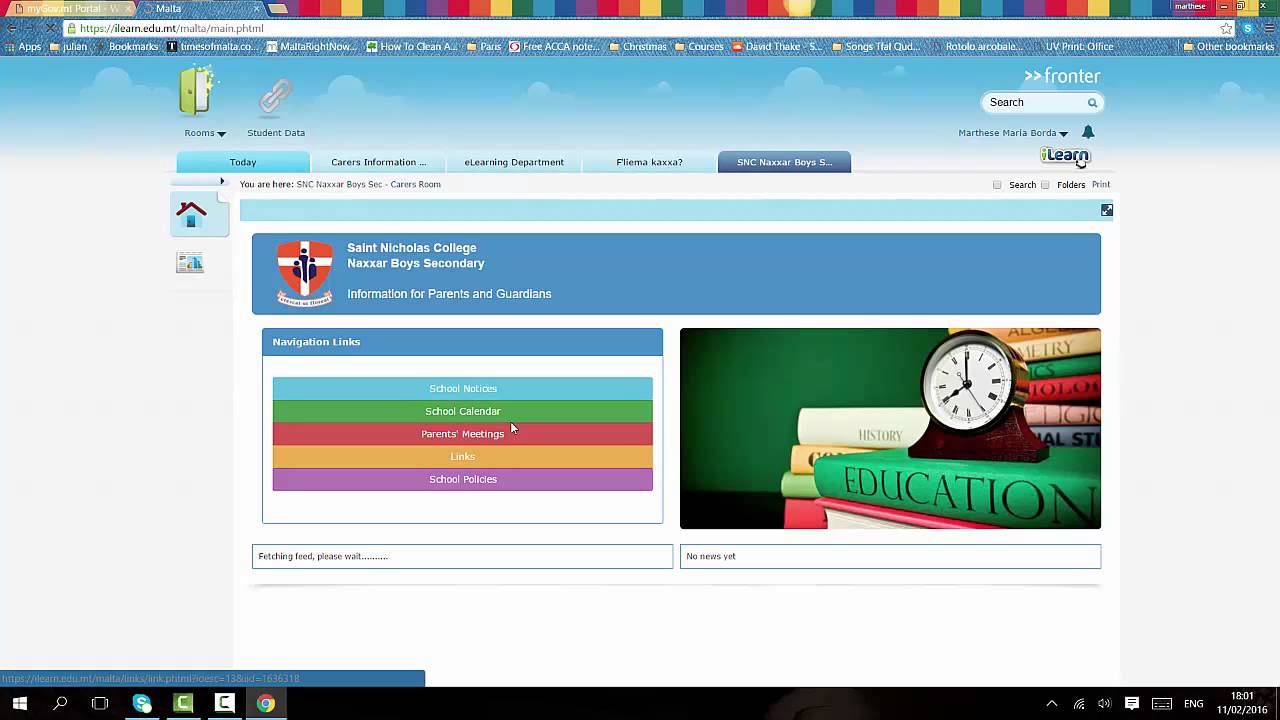The width and height of the screenshot is (1280, 720).
Task: Expand the Rooms dropdown
Action: (205, 133)
